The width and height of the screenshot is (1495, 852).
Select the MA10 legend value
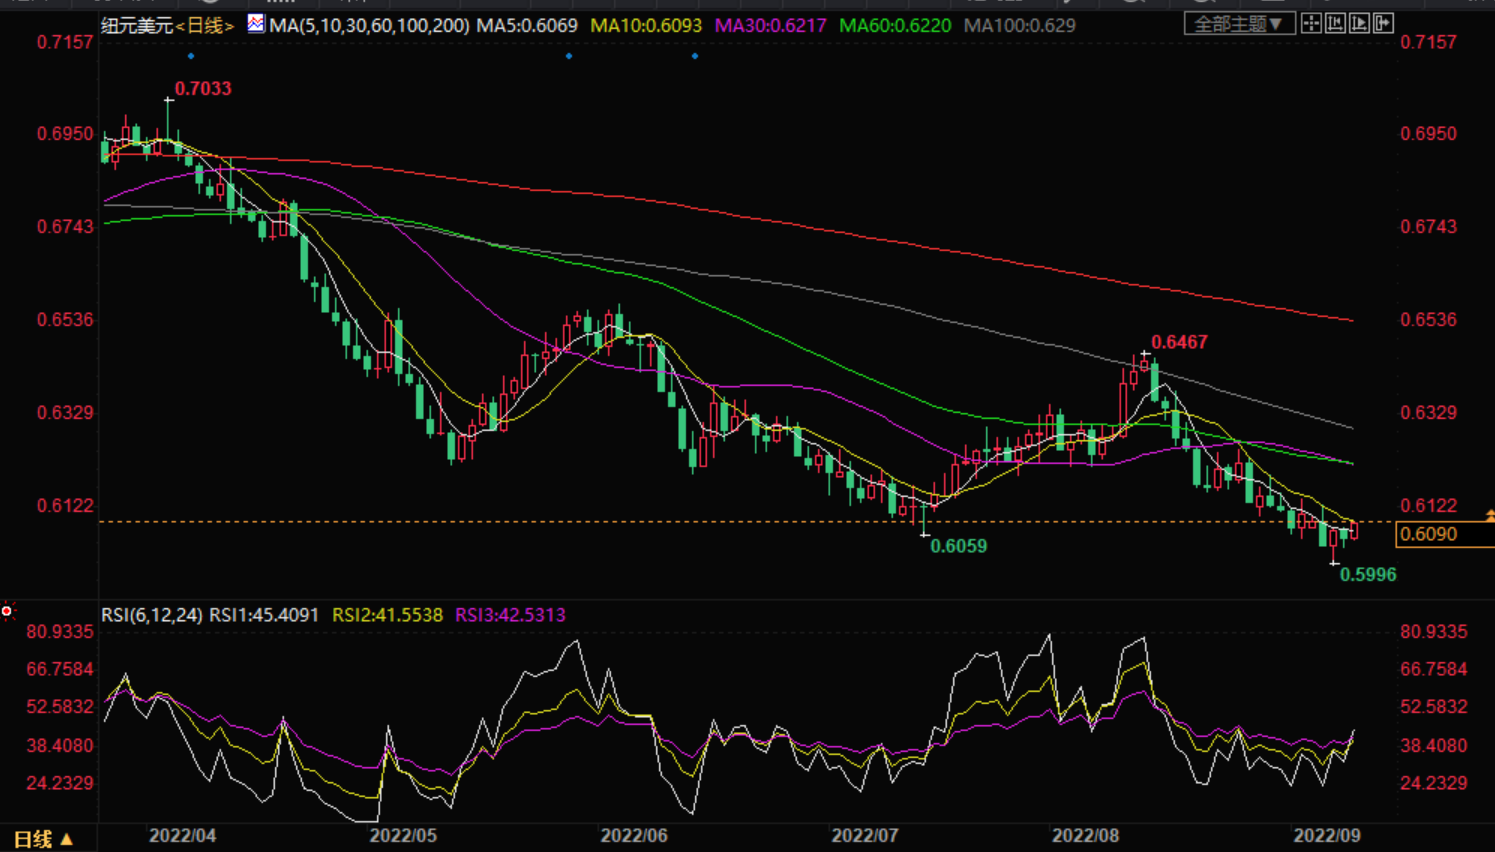pos(646,25)
